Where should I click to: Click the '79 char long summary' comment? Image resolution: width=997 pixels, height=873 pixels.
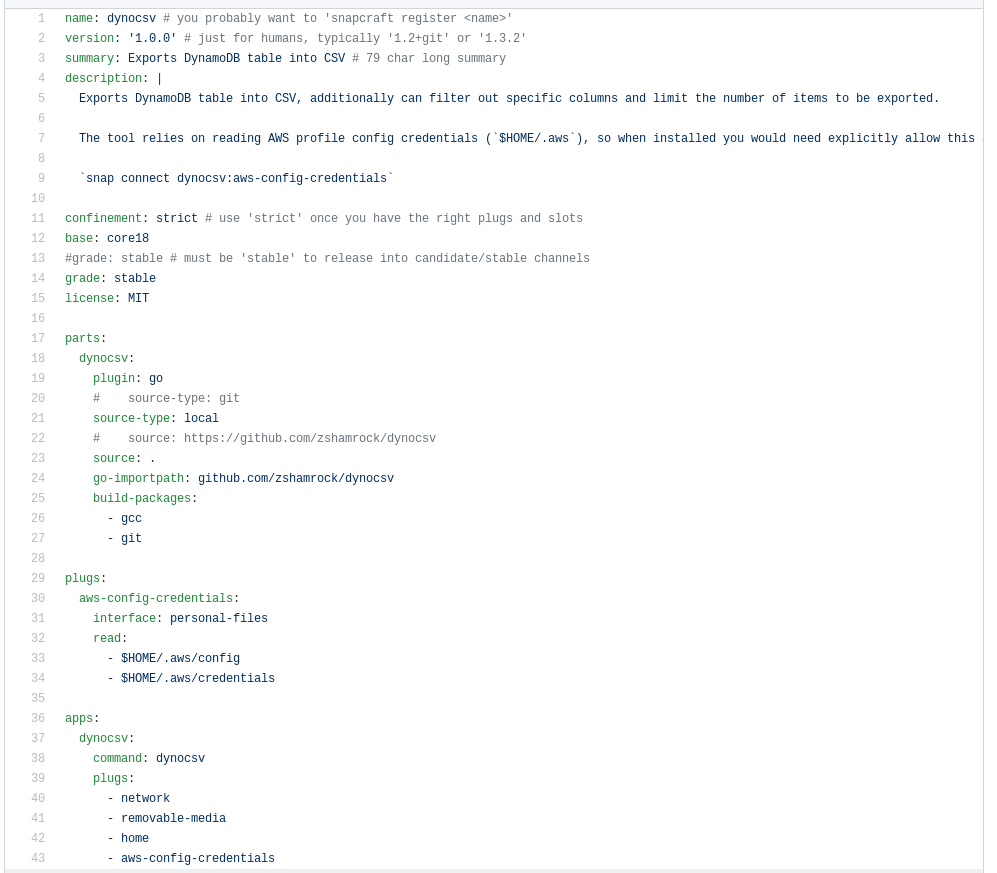[x=429, y=58]
